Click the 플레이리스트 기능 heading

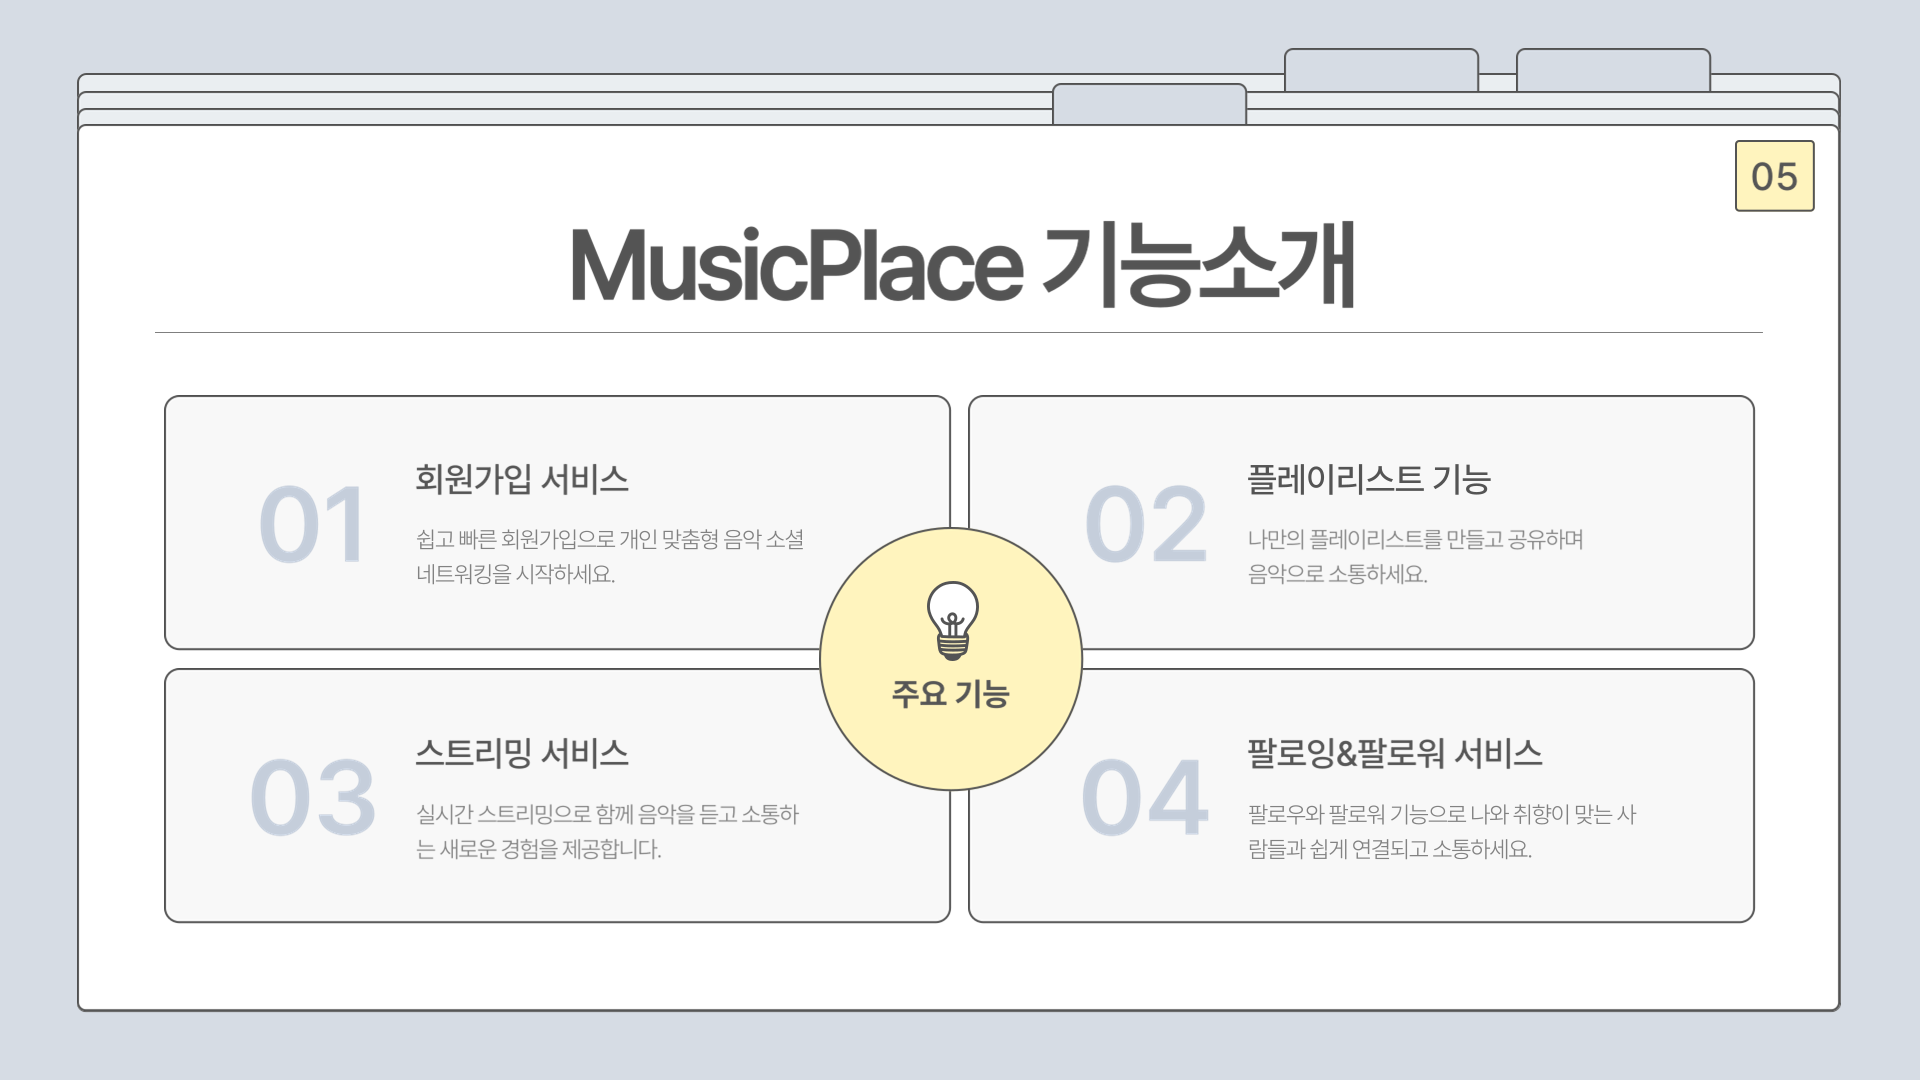[1369, 479]
